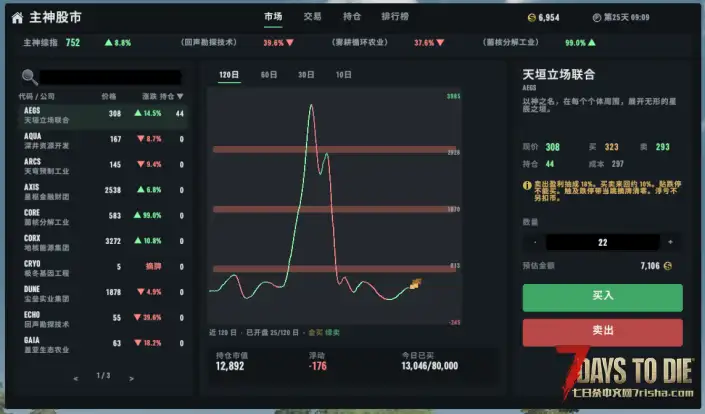The height and width of the screenshot is (414, 705).
Task: Click the 预估金额 7,106 amount
Action: pyautogui.click(x=650, y=266)
